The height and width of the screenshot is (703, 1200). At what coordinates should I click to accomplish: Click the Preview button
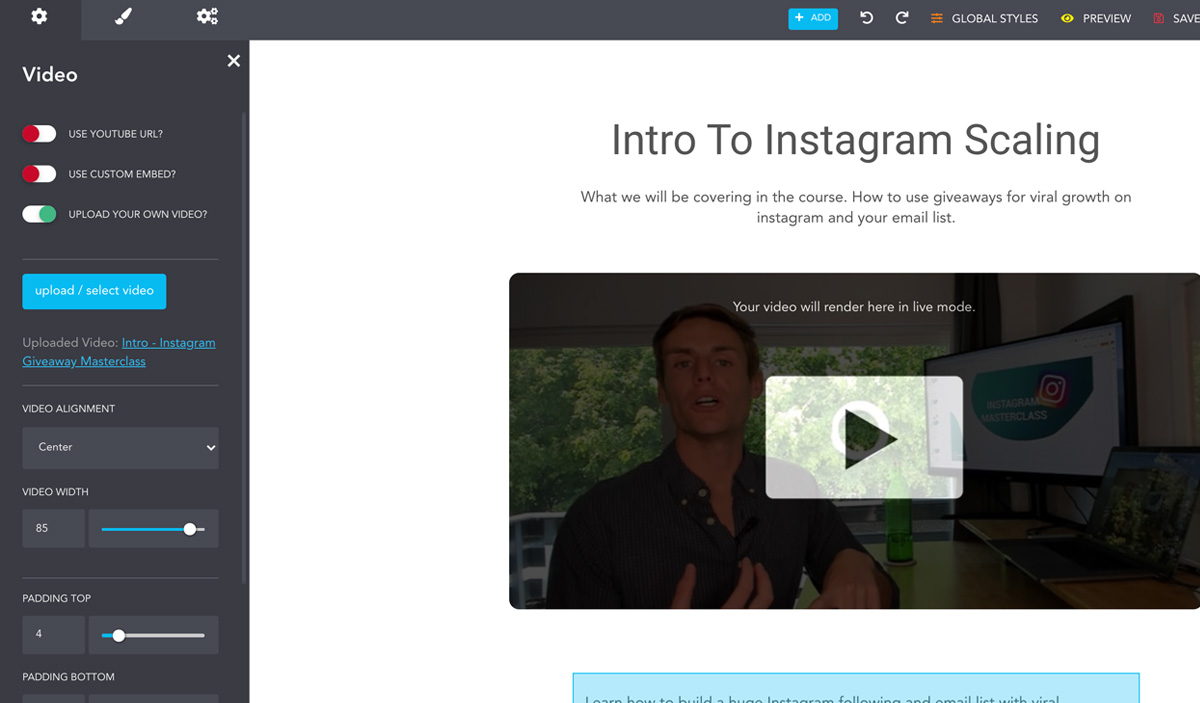1096,18
